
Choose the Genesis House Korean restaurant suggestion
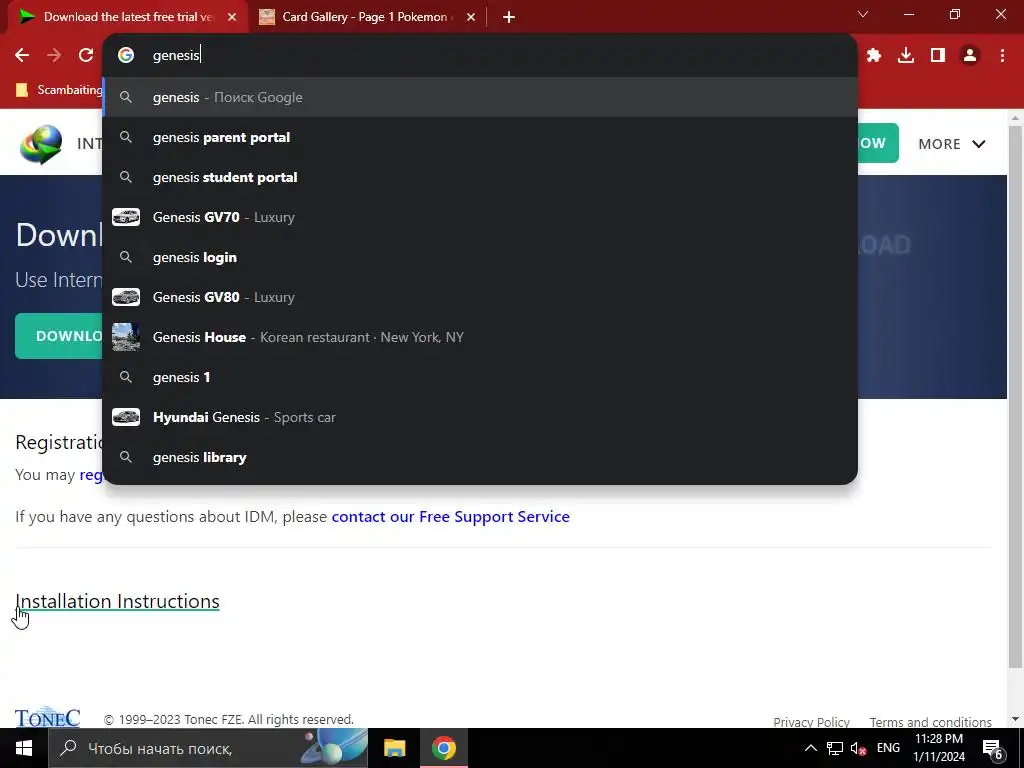tap(480, 337)
